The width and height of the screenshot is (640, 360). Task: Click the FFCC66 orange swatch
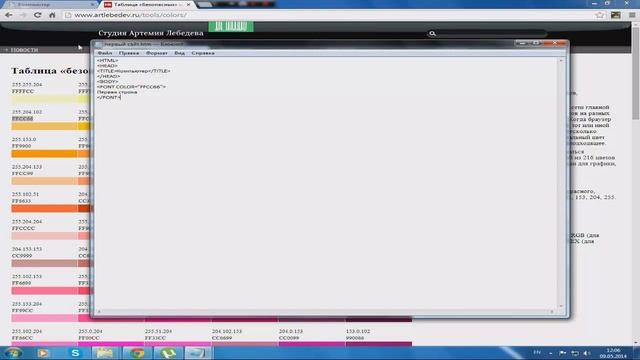tap(44, 126)
